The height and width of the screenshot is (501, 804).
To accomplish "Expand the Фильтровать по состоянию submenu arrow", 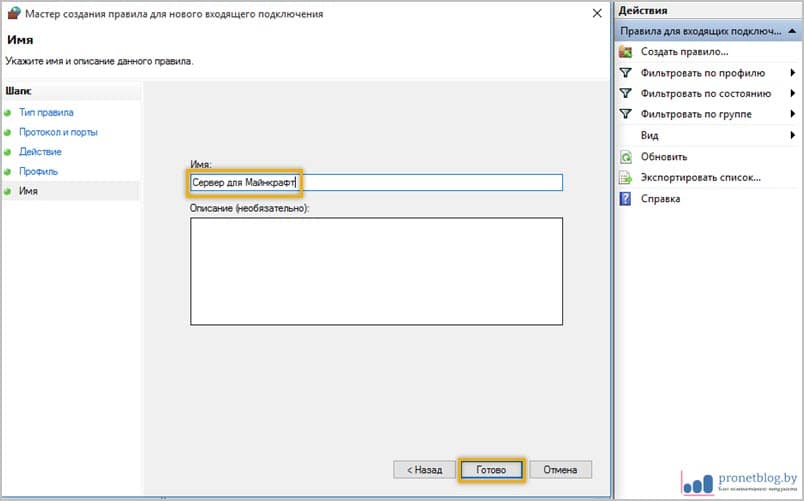I will click(792, 94).
